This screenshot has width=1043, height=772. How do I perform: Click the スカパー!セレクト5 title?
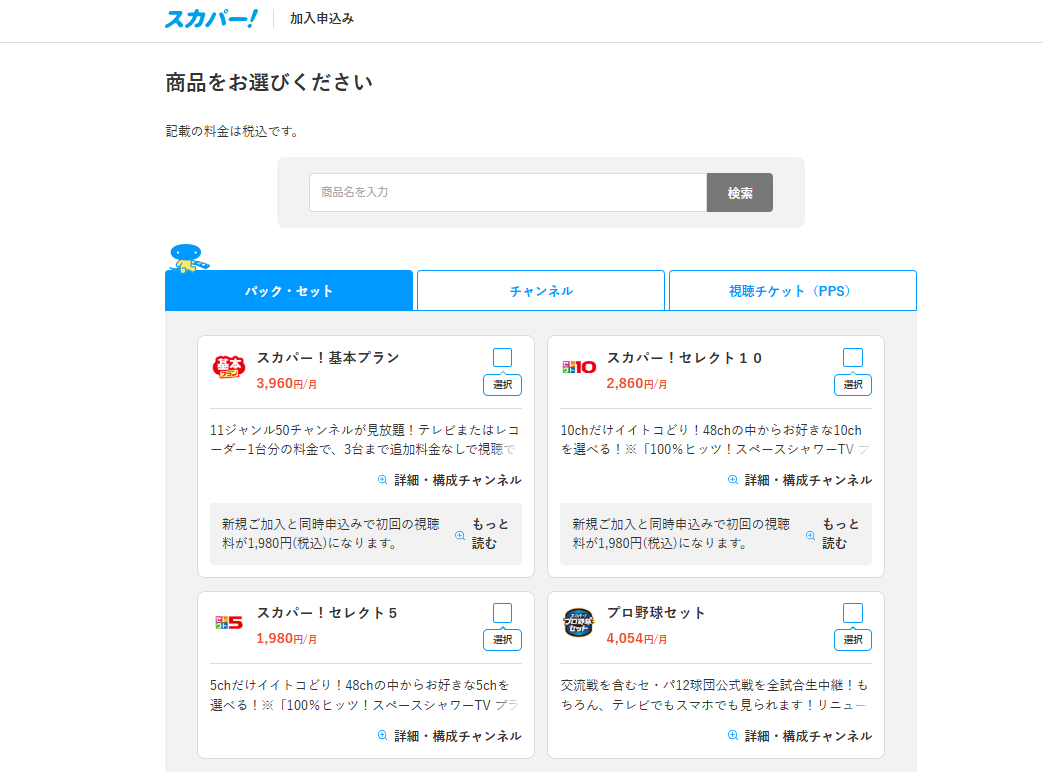(327, 613)
